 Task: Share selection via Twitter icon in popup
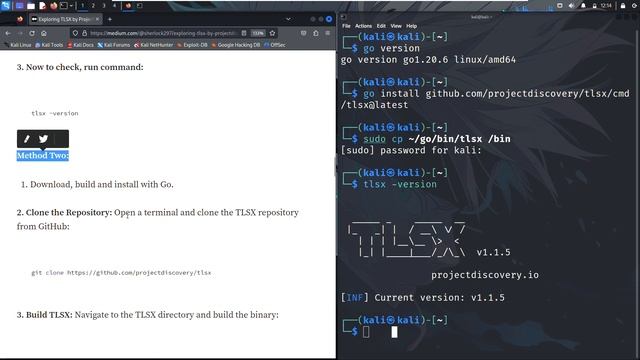43,139
